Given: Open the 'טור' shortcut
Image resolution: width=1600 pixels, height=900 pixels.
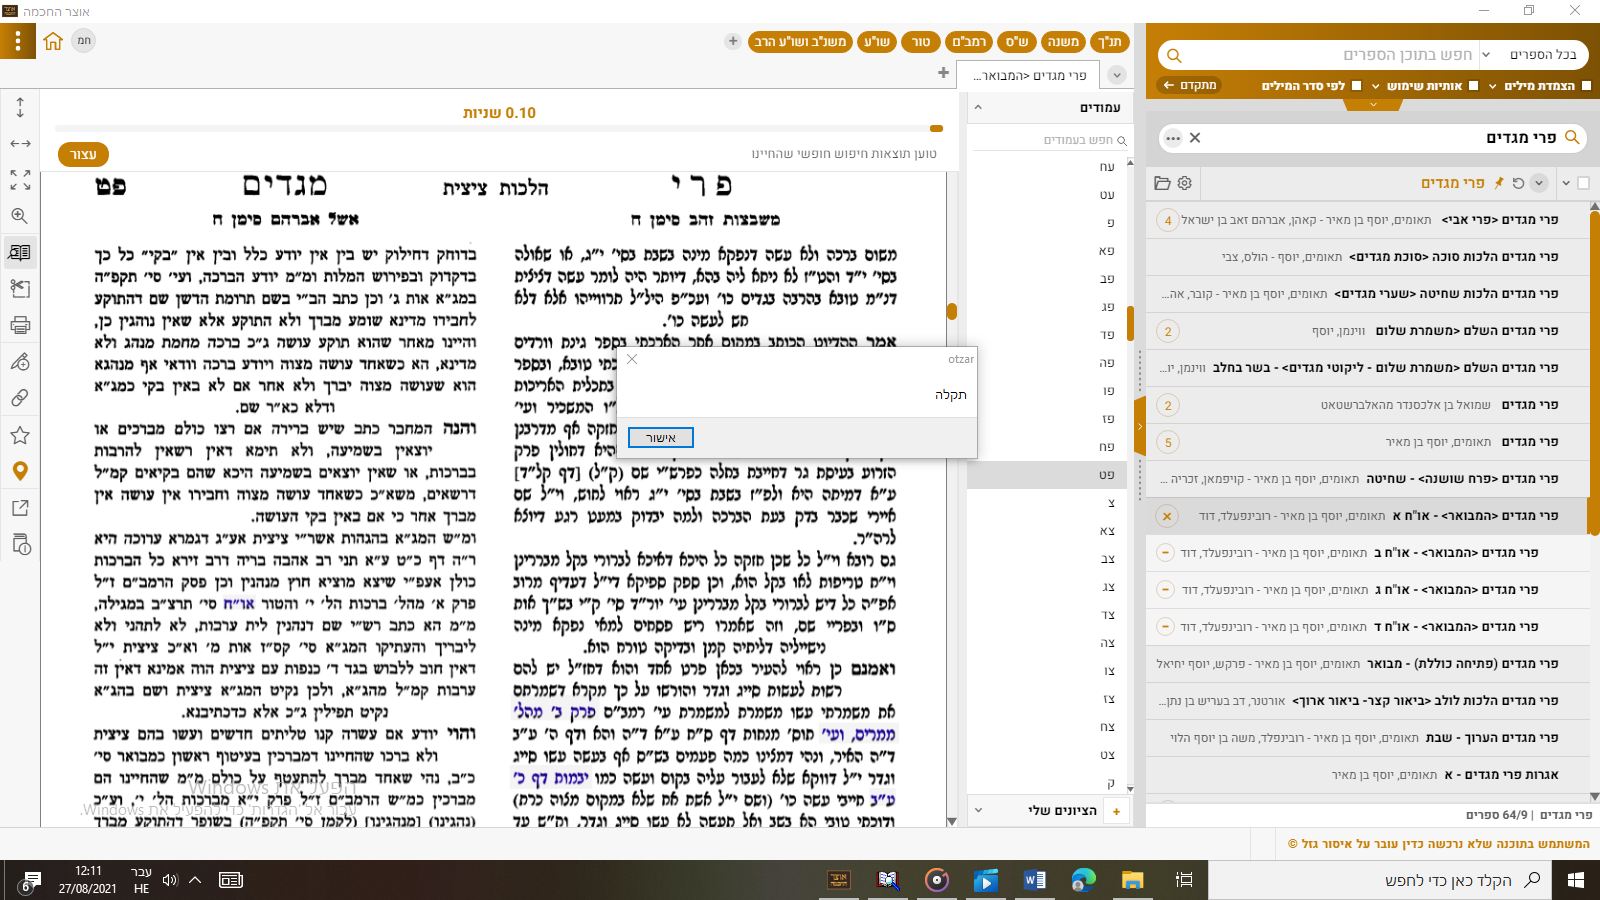Looking at the screenshot, I should 920,41.
